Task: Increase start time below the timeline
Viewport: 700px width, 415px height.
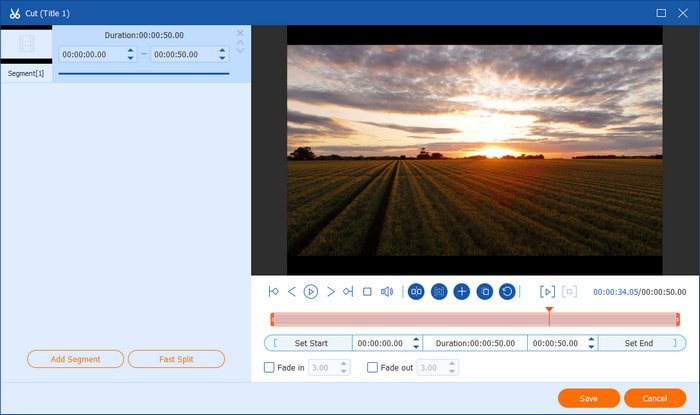Action: click(x=417, y=340)
